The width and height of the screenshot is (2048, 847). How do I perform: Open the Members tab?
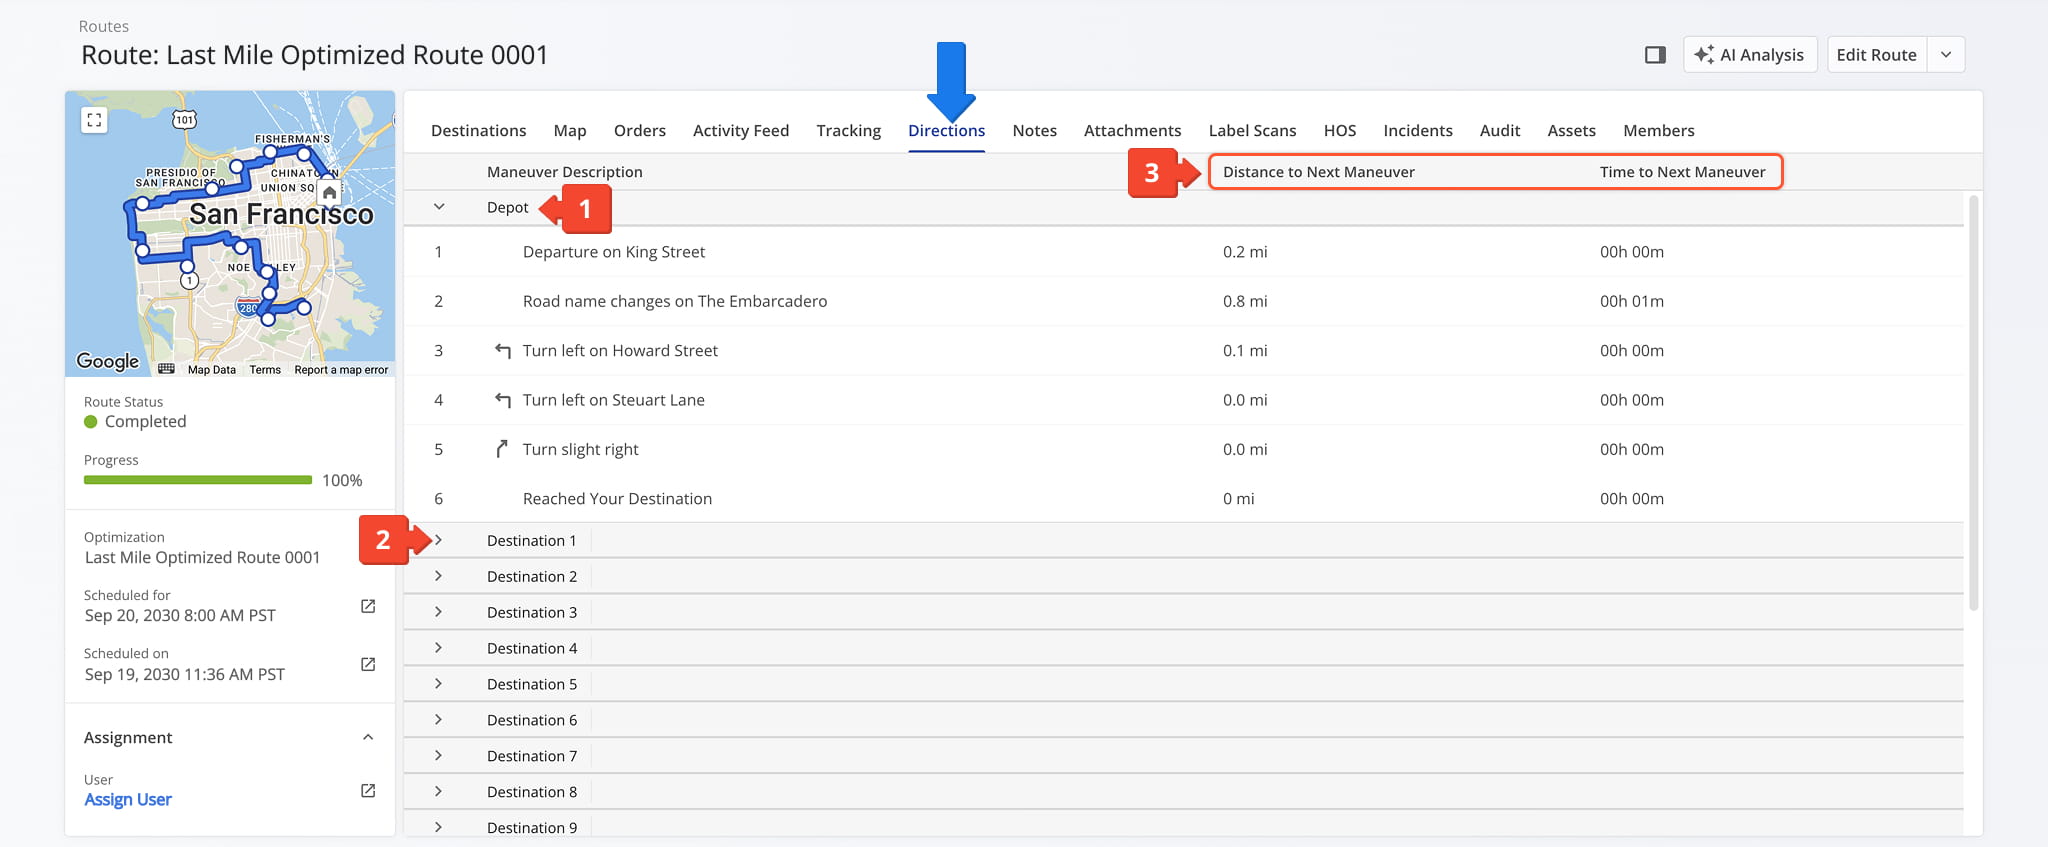(x=1658, y=131)
